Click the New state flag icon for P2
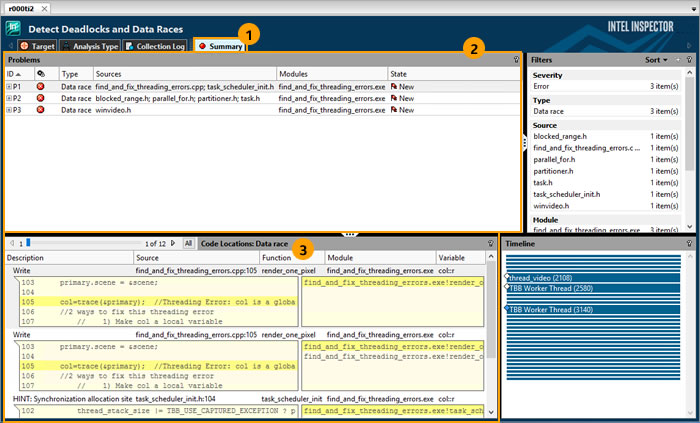 tap(394, 98)
